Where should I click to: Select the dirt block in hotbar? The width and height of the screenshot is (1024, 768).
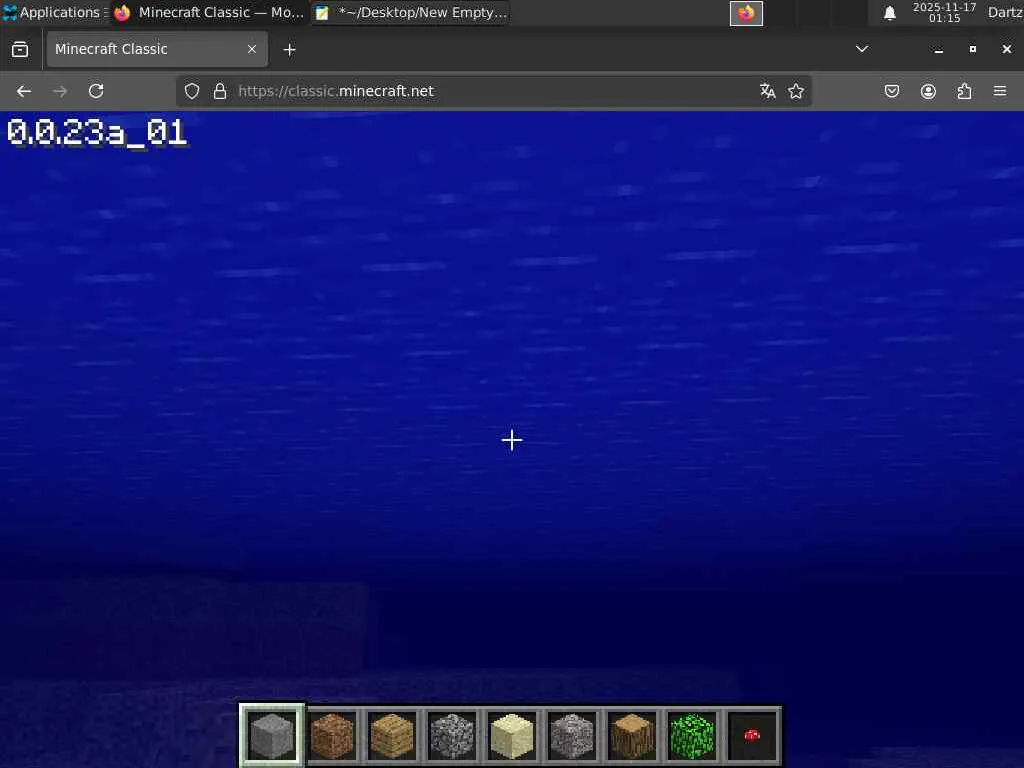tap(332, 736)
